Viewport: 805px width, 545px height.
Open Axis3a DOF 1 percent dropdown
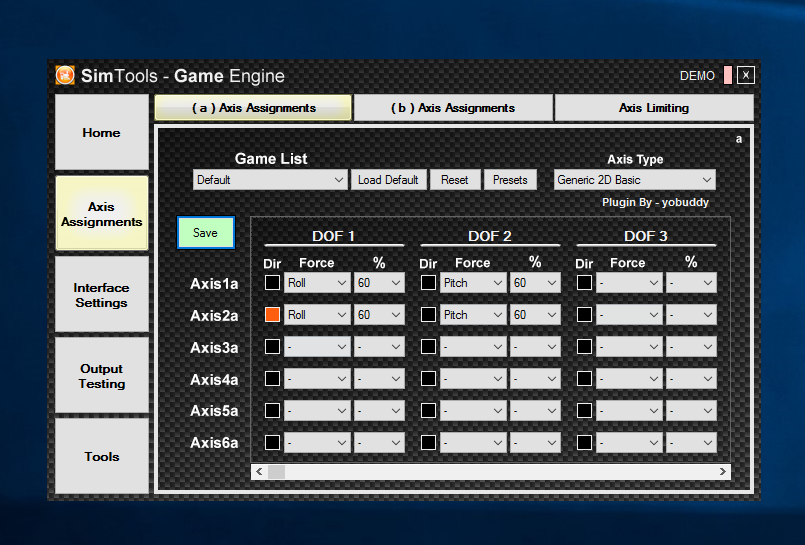click(379, 347)
